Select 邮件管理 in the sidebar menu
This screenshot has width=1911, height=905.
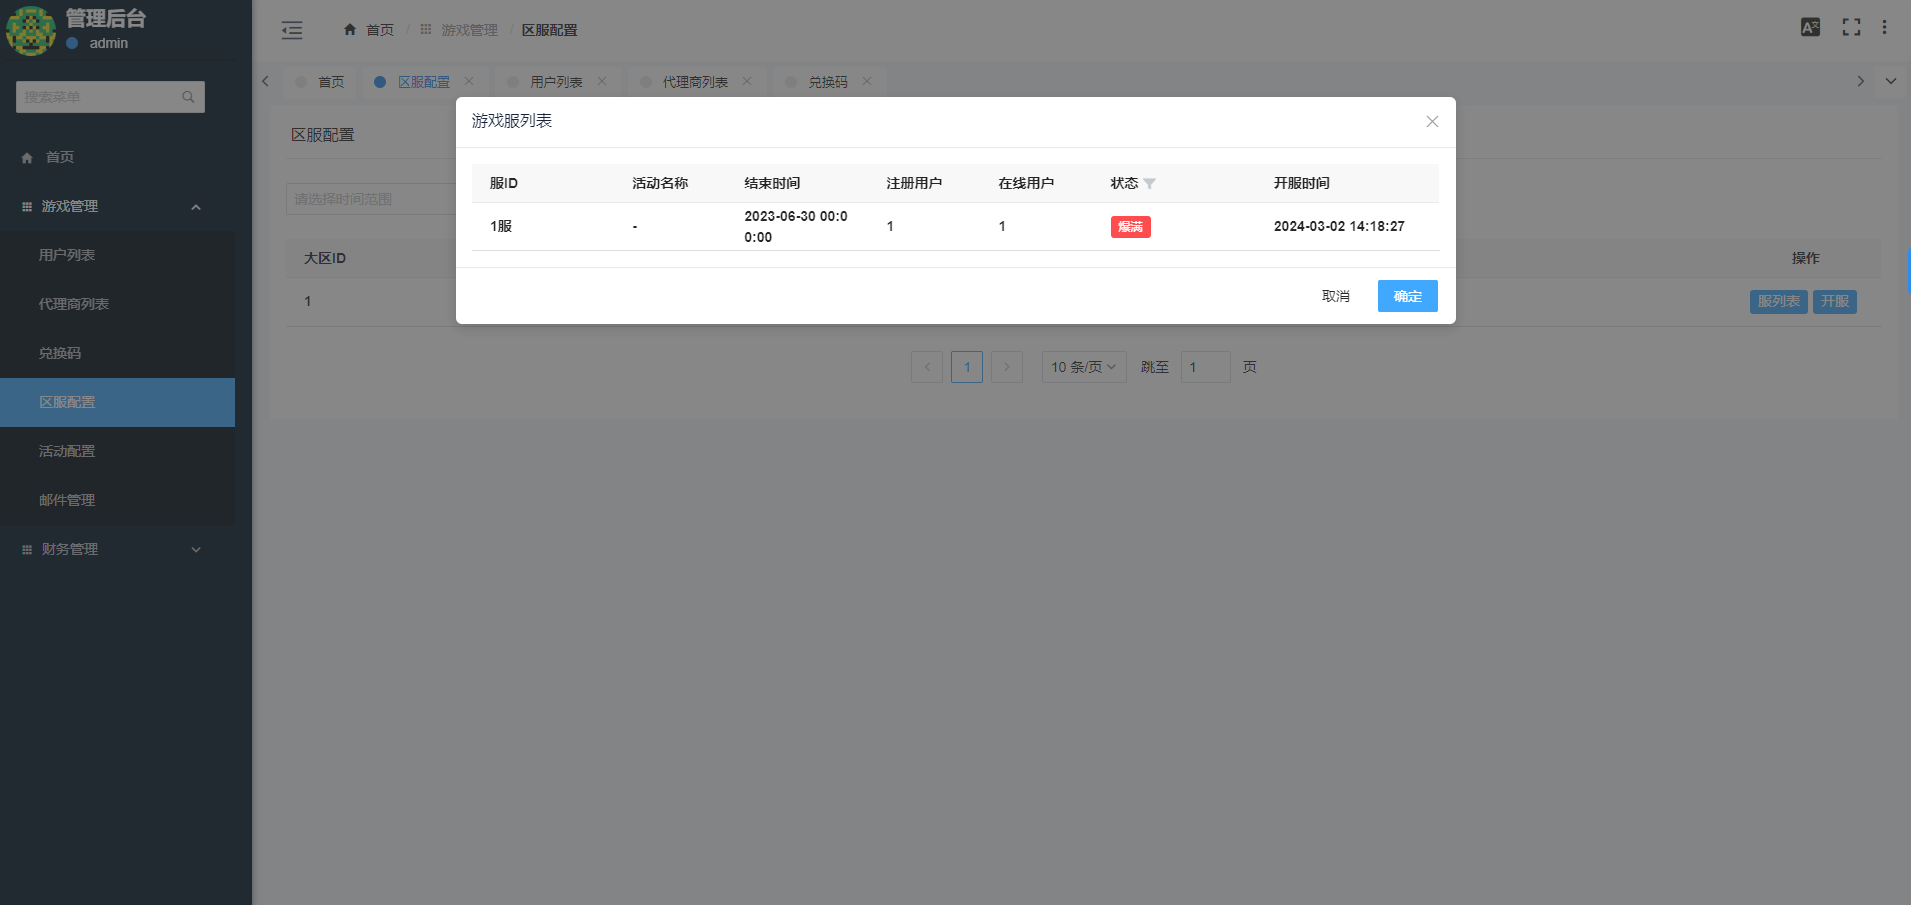[67, 499]
